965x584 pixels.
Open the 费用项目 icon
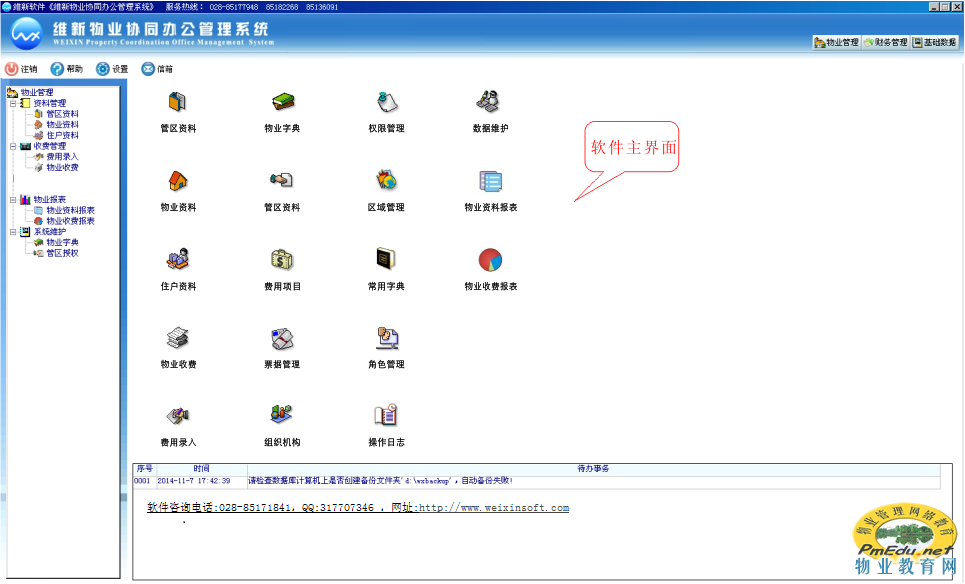pos(282,260)
